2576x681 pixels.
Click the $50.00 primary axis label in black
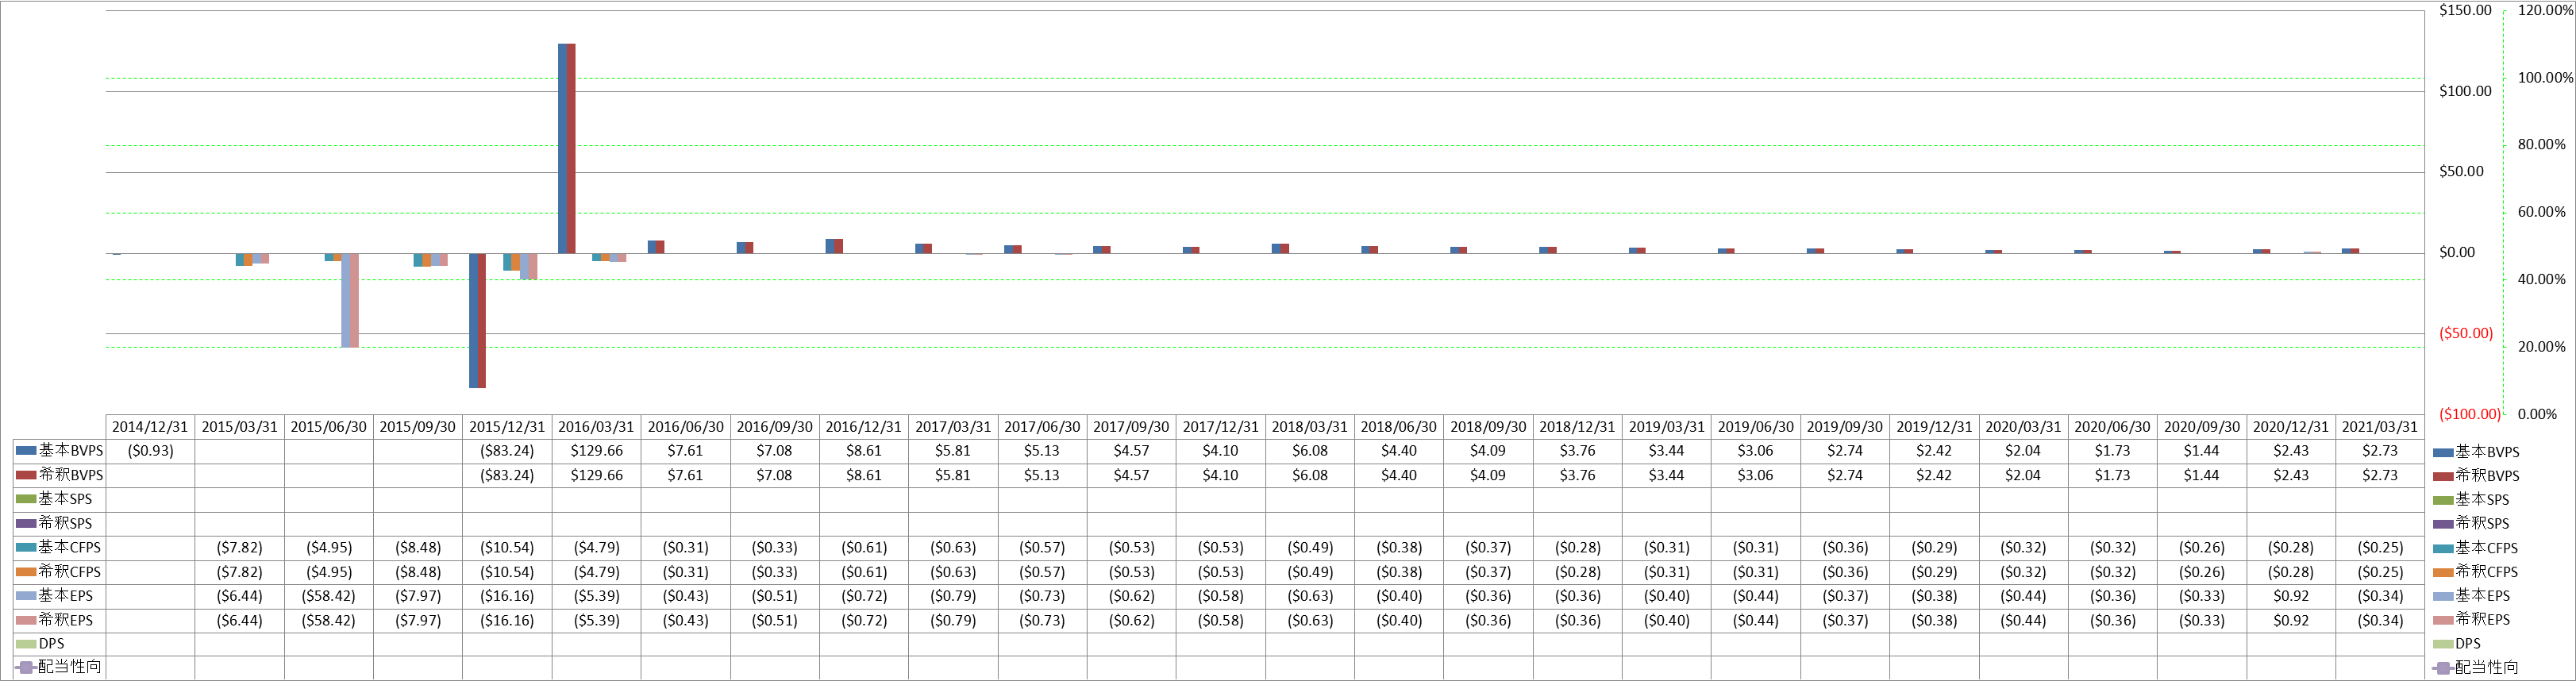[2462, 171]
